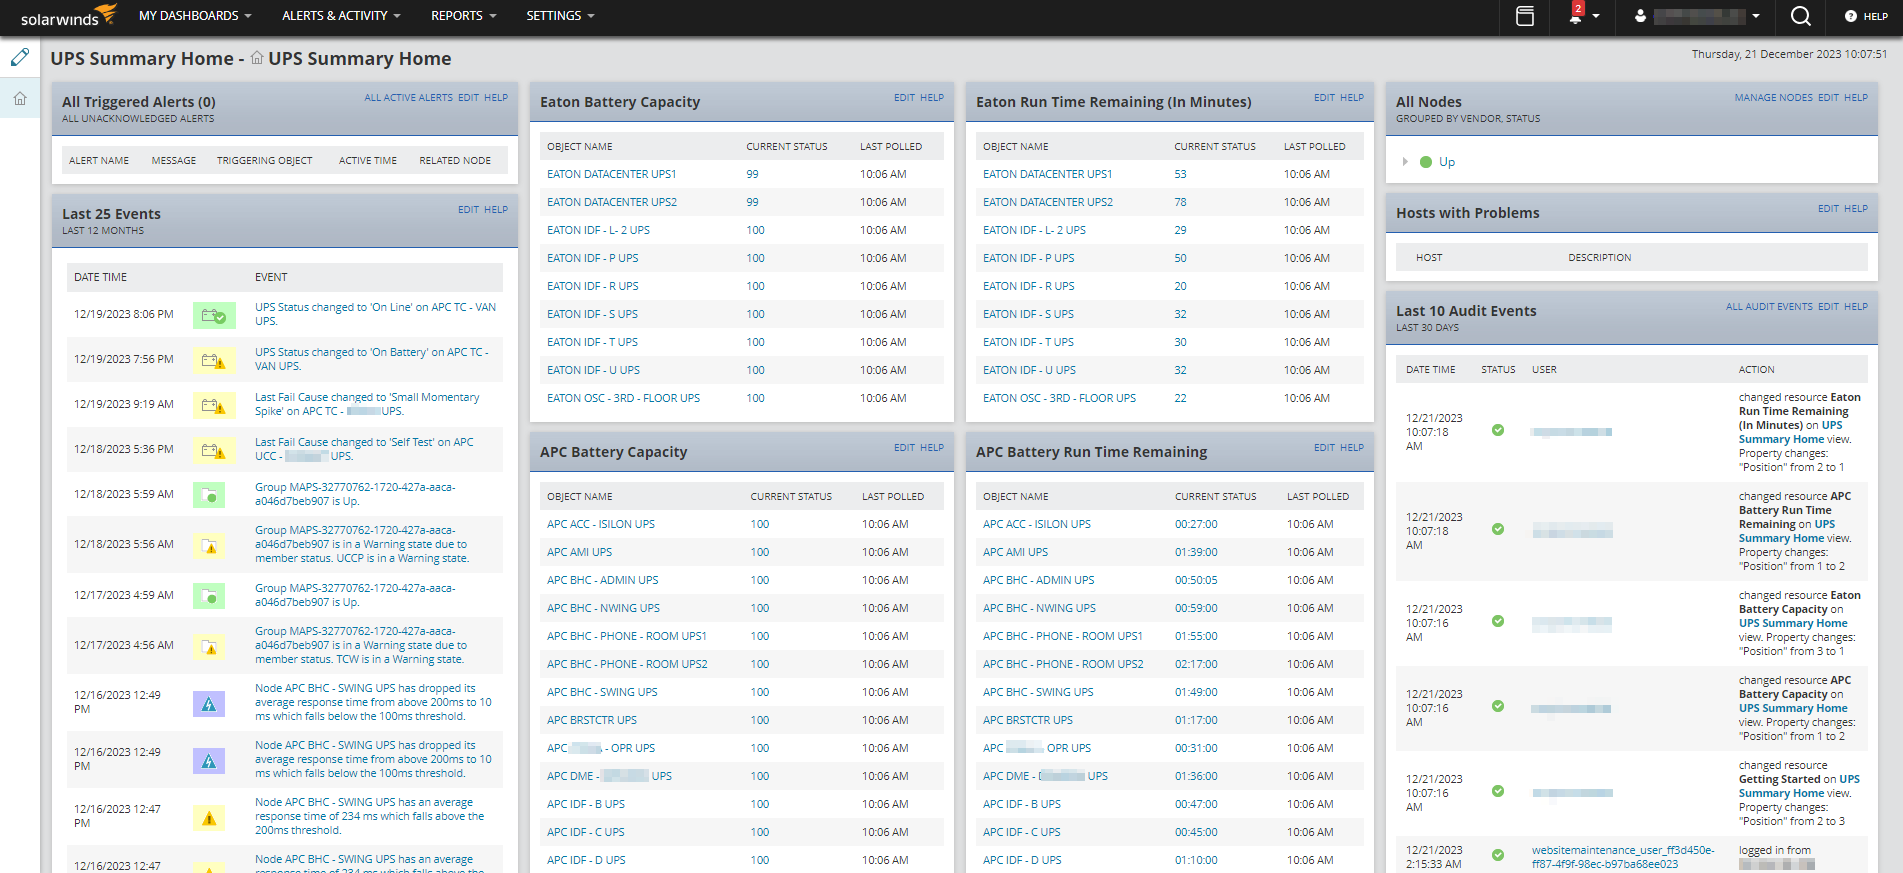Viewport: 1903px width, 873px height.
Task: Open All Active Alerts link
Action: point(408,98)
